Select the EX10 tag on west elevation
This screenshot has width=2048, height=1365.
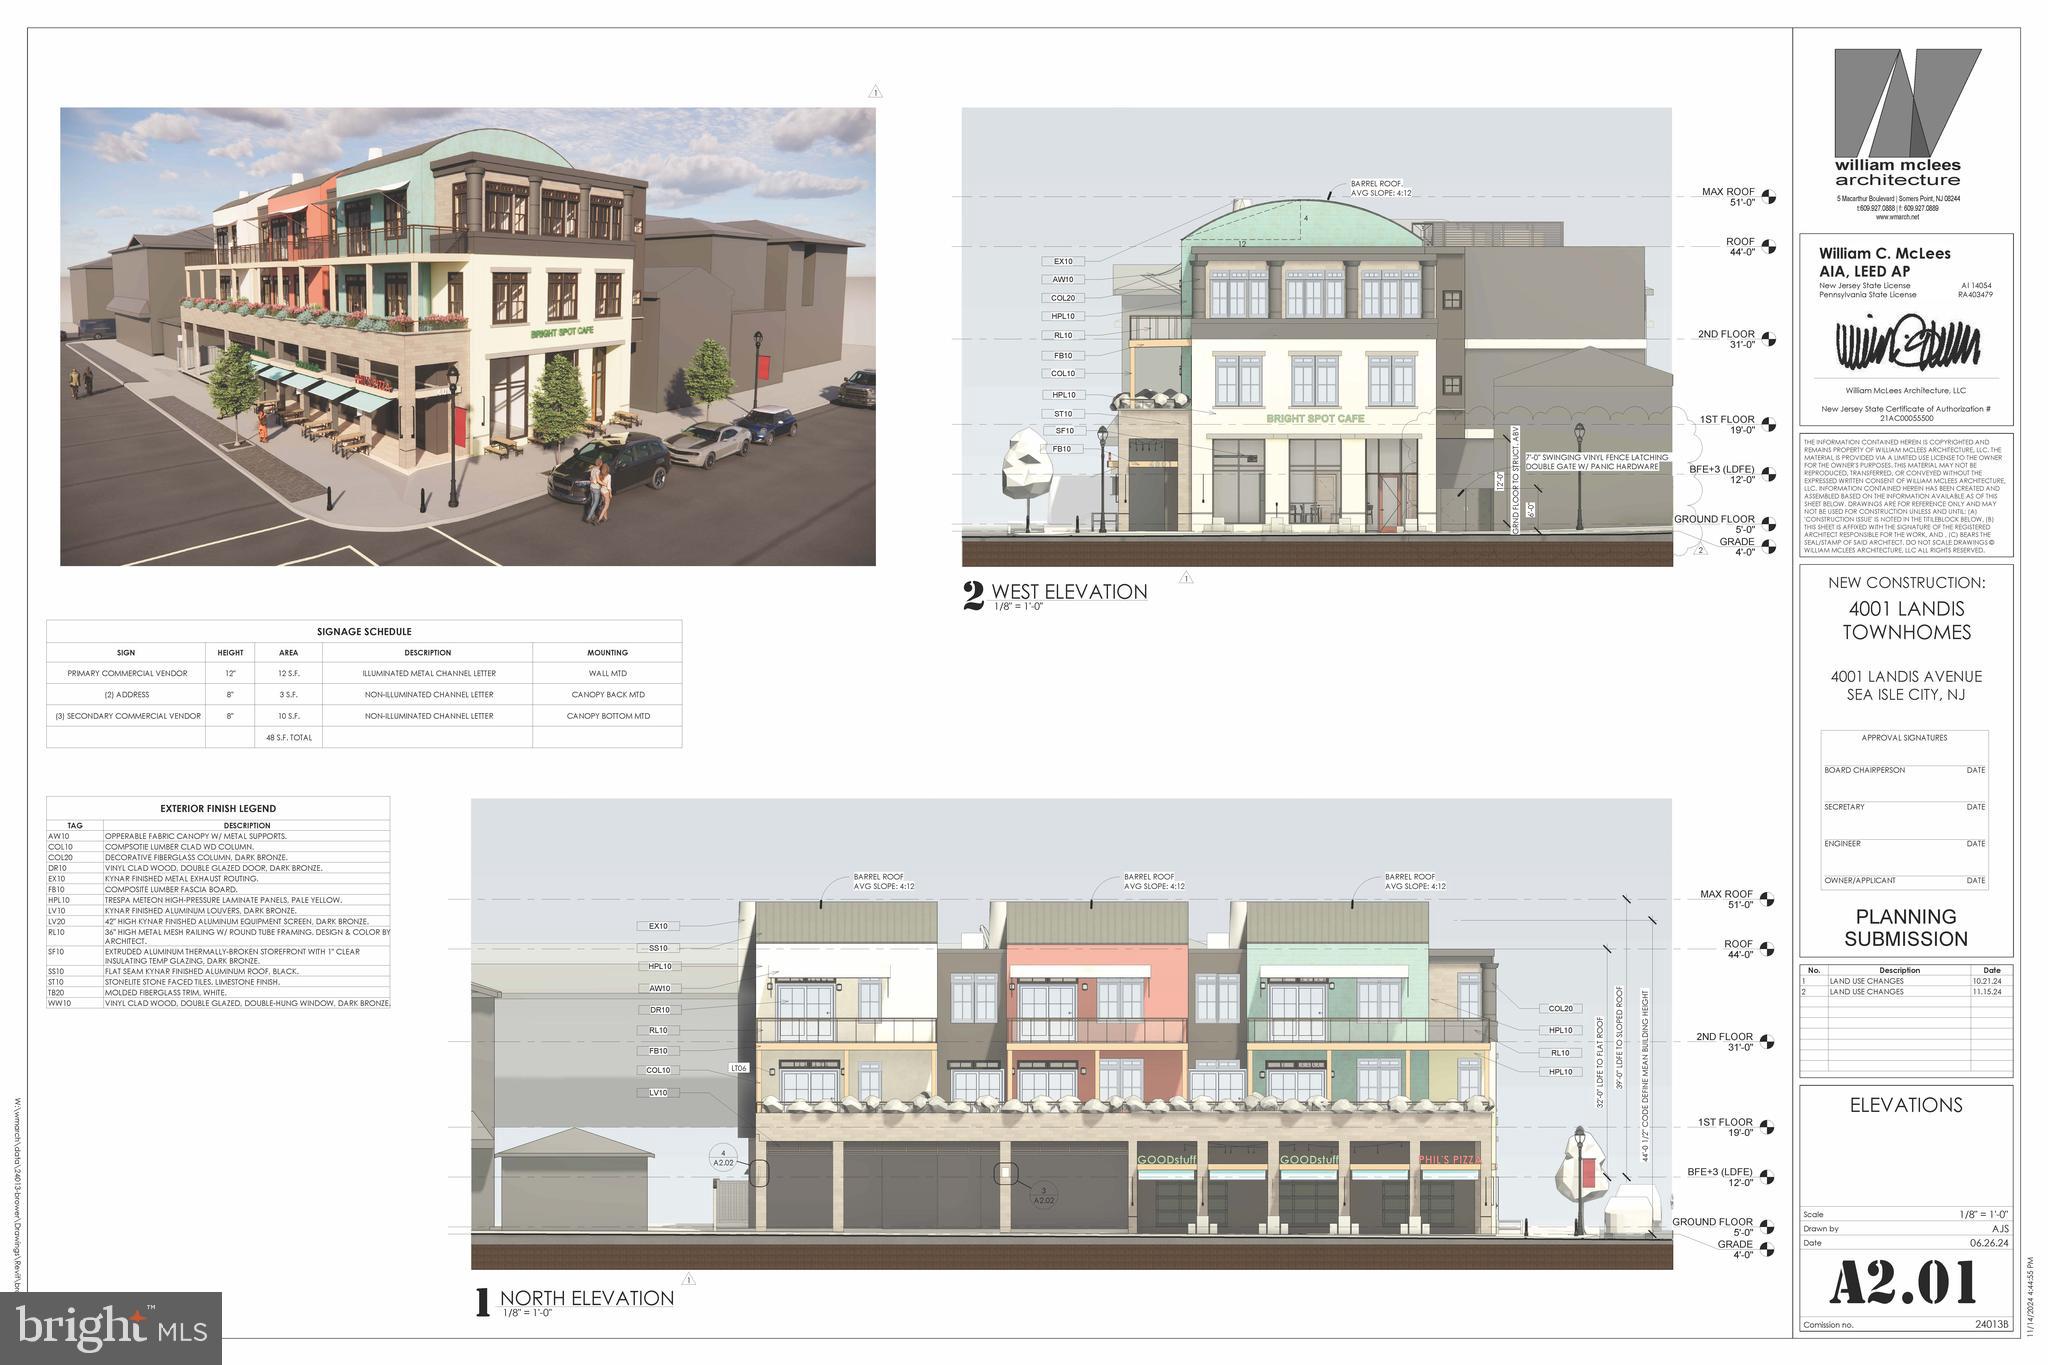[x=1063, y=262]
